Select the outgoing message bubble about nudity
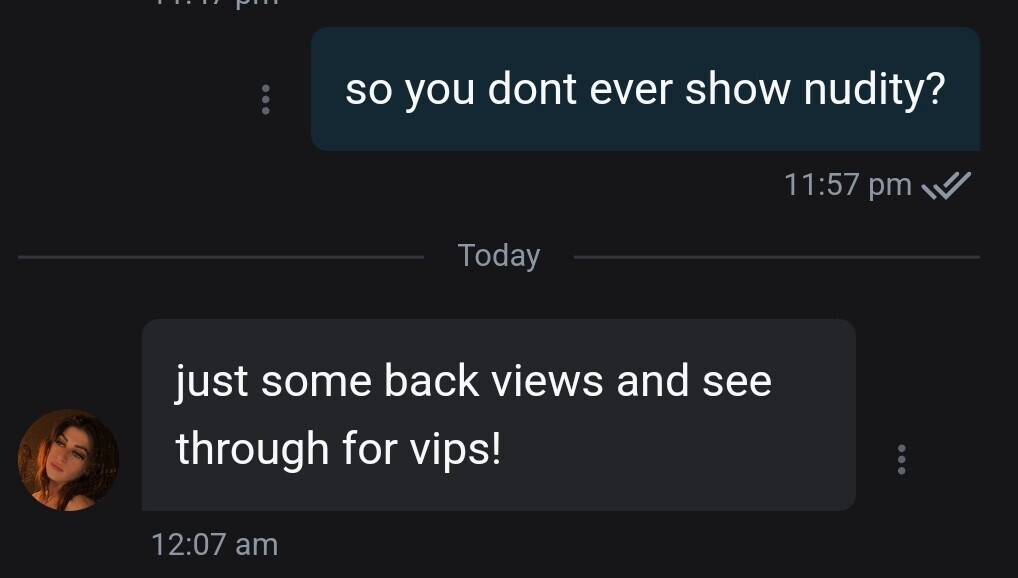The height and width of the screenshot is (578, 1018). coord(645,89)
